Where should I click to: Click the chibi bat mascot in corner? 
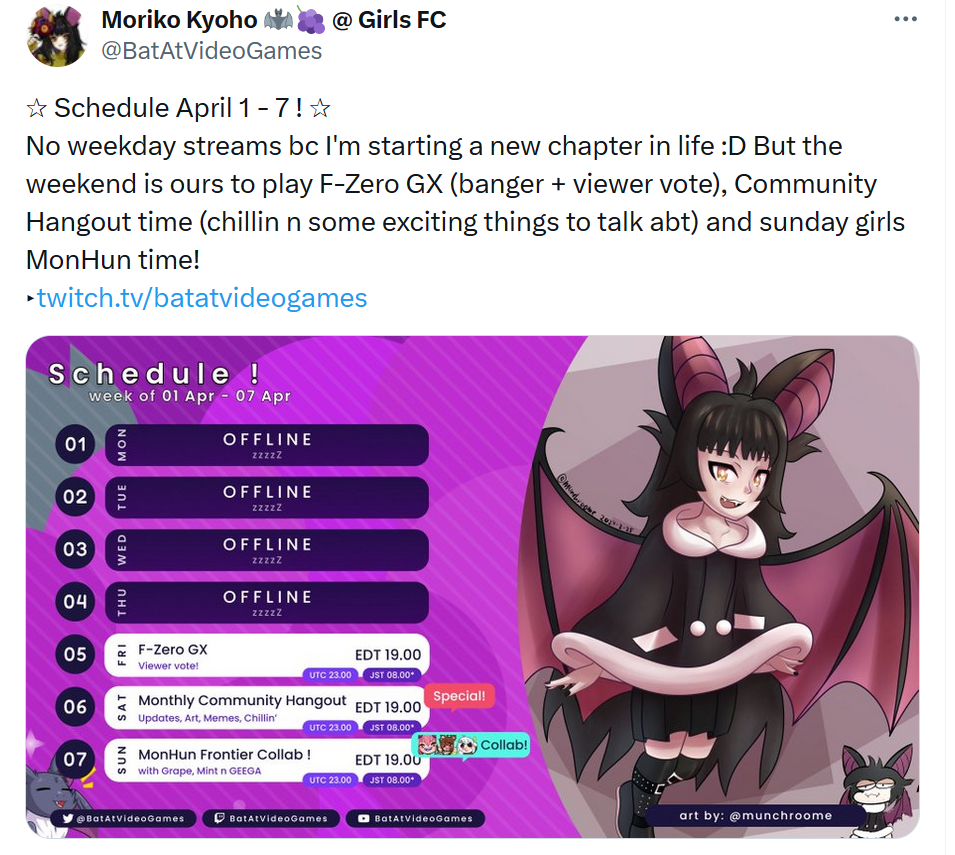click(877, 786)
